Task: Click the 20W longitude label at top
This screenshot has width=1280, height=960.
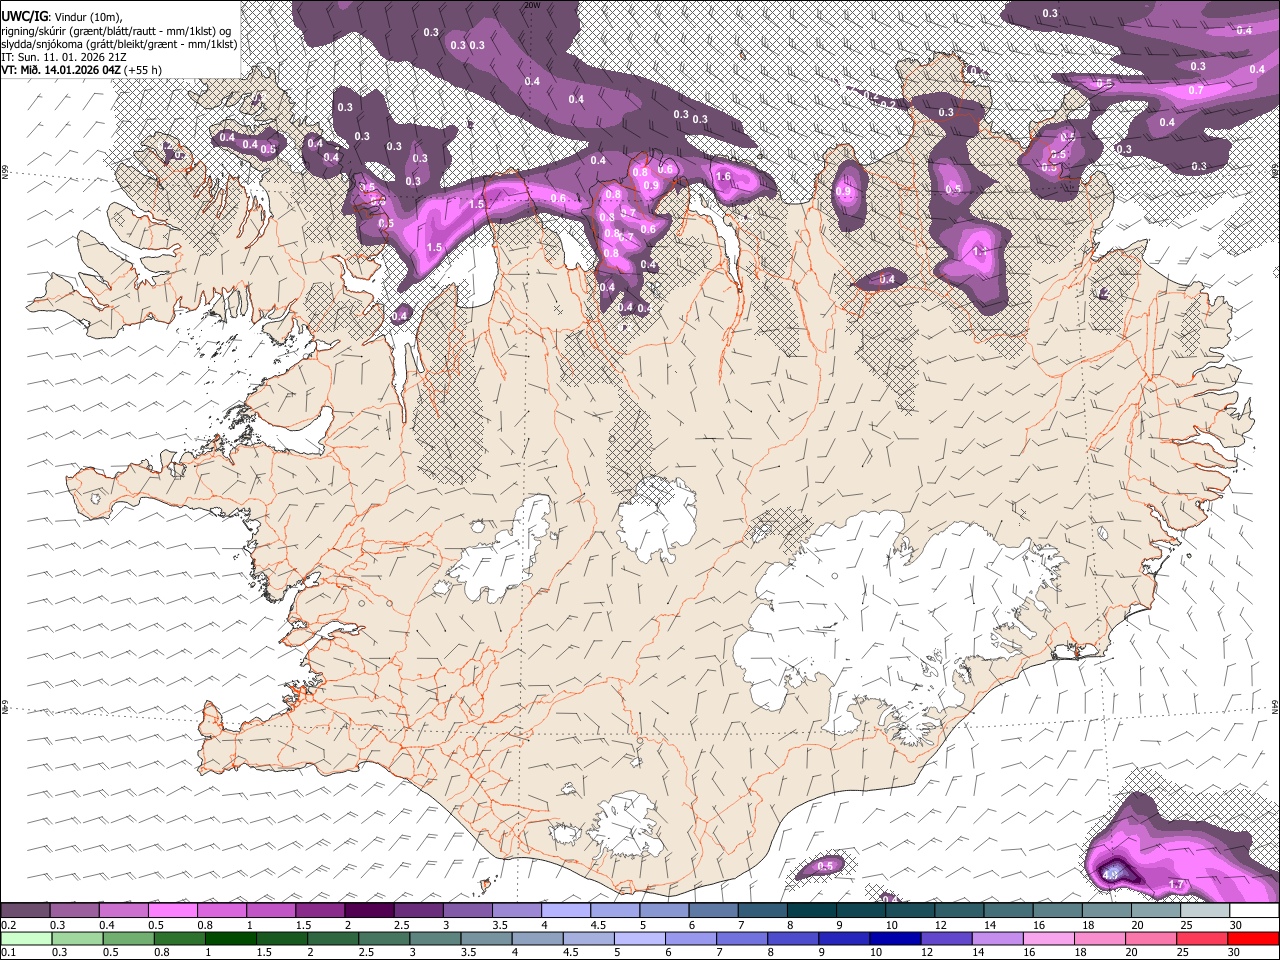Action: 531,5
